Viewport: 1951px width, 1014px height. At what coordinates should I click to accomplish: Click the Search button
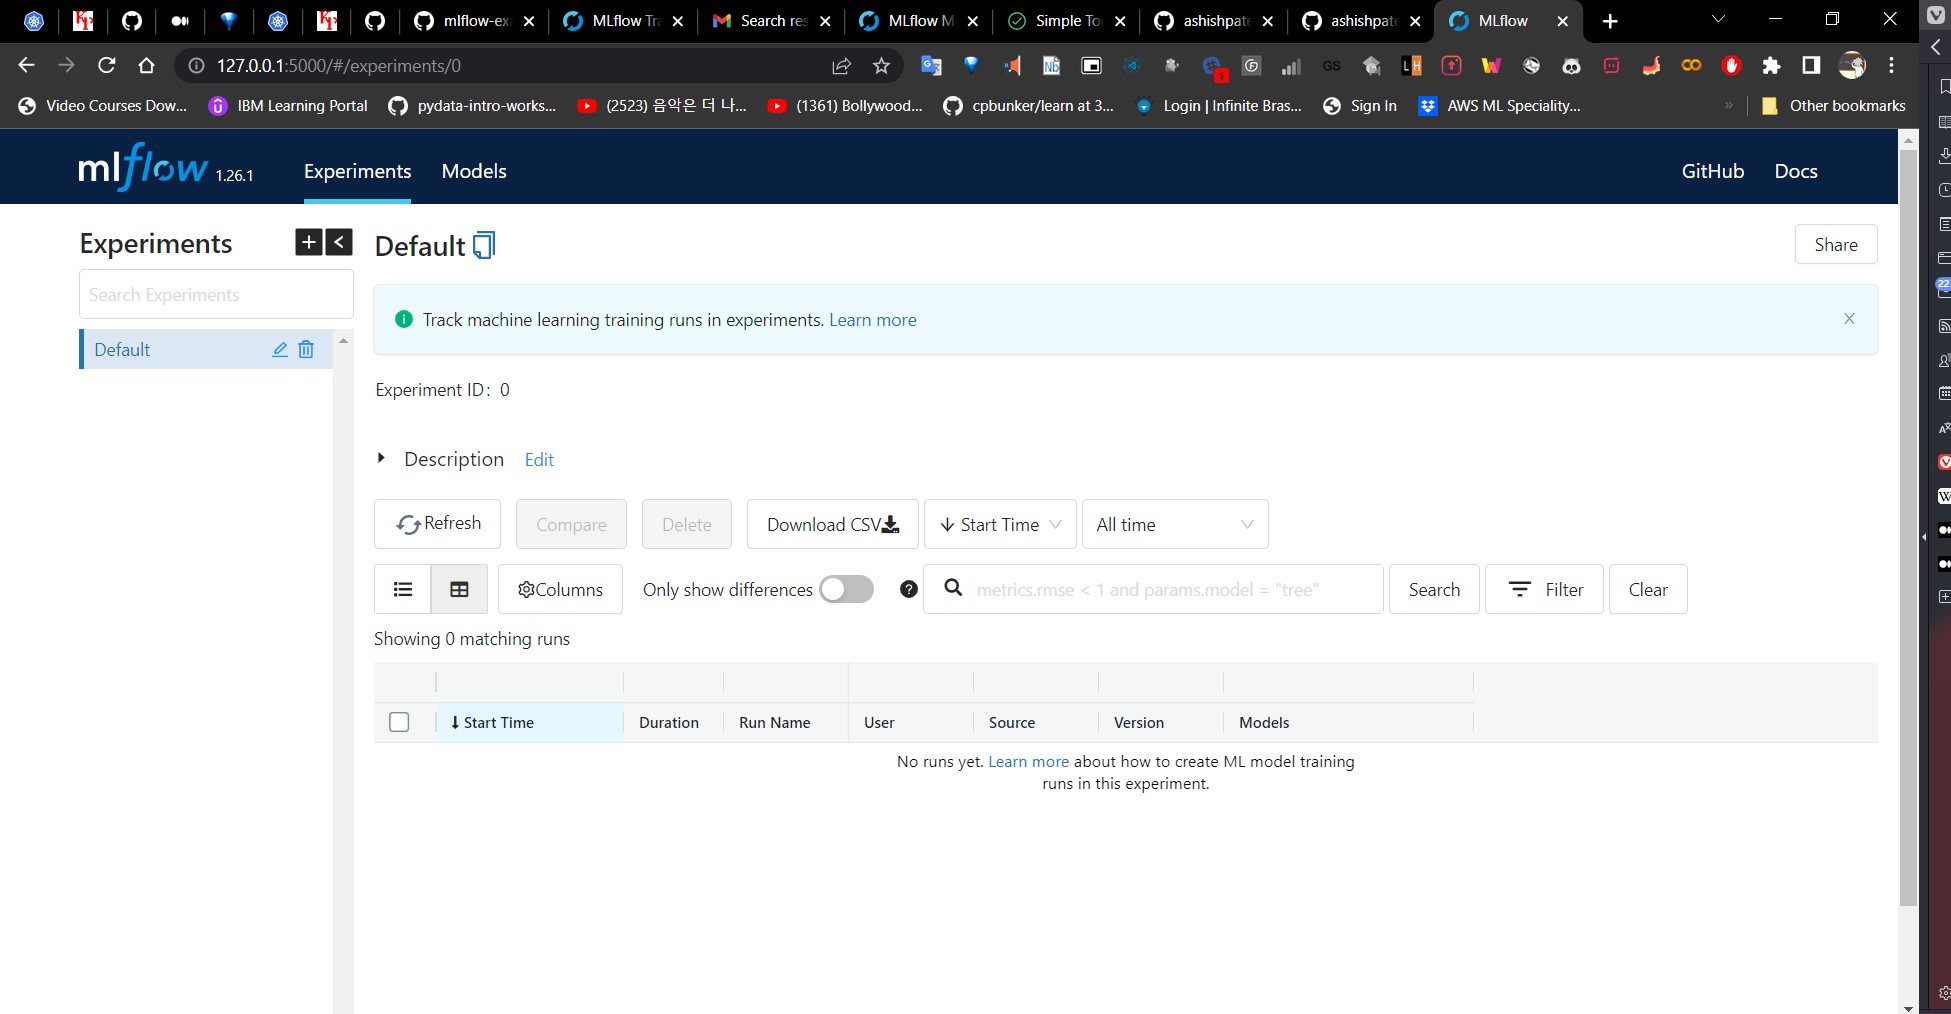click(1434, 589)
